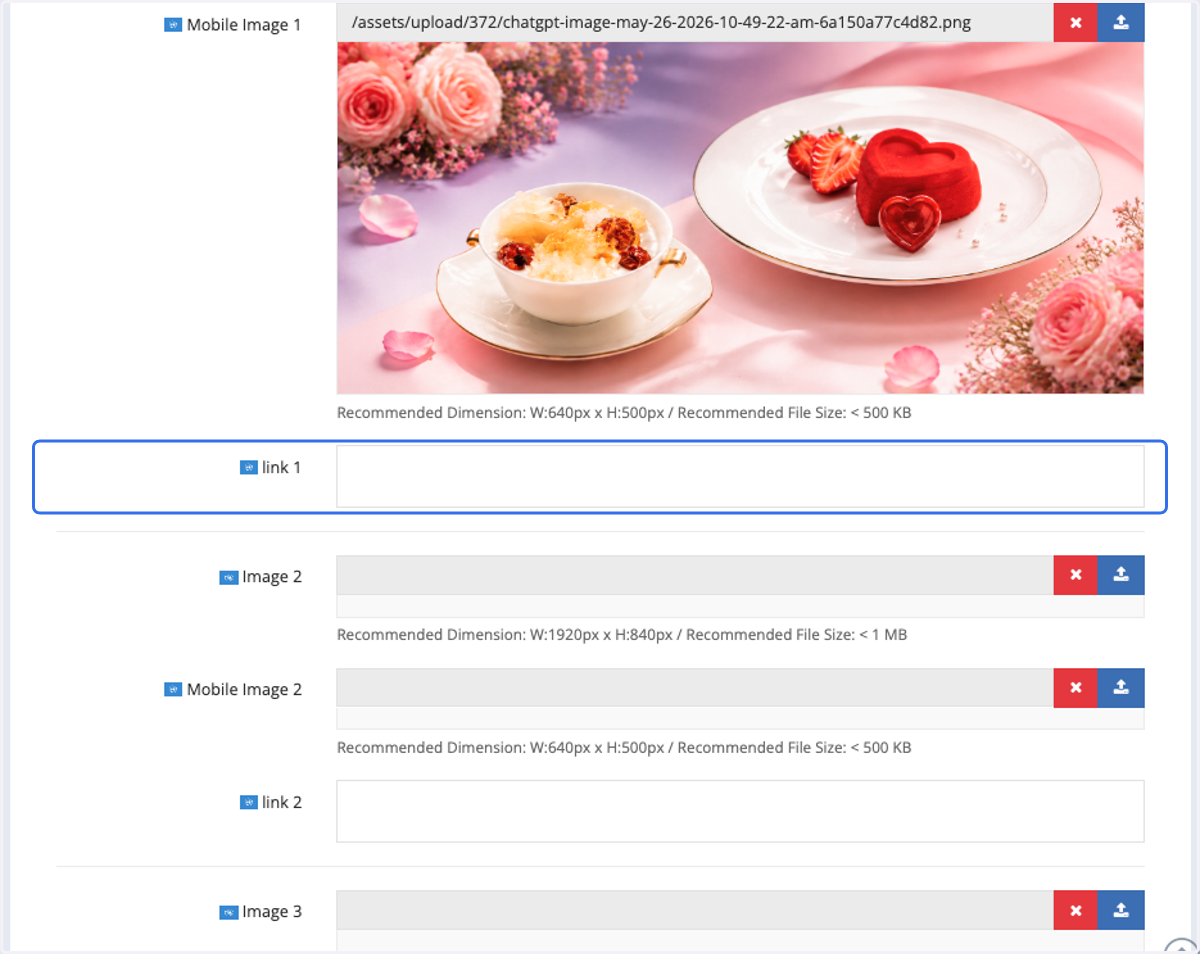Click the recommendation text under Mobile Image 2
Screen dimensions: 1200x954
pos(624,748)
